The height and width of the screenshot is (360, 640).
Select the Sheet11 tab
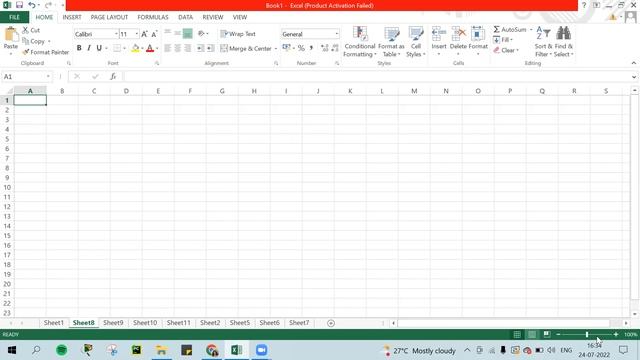[x=178, y=322]
